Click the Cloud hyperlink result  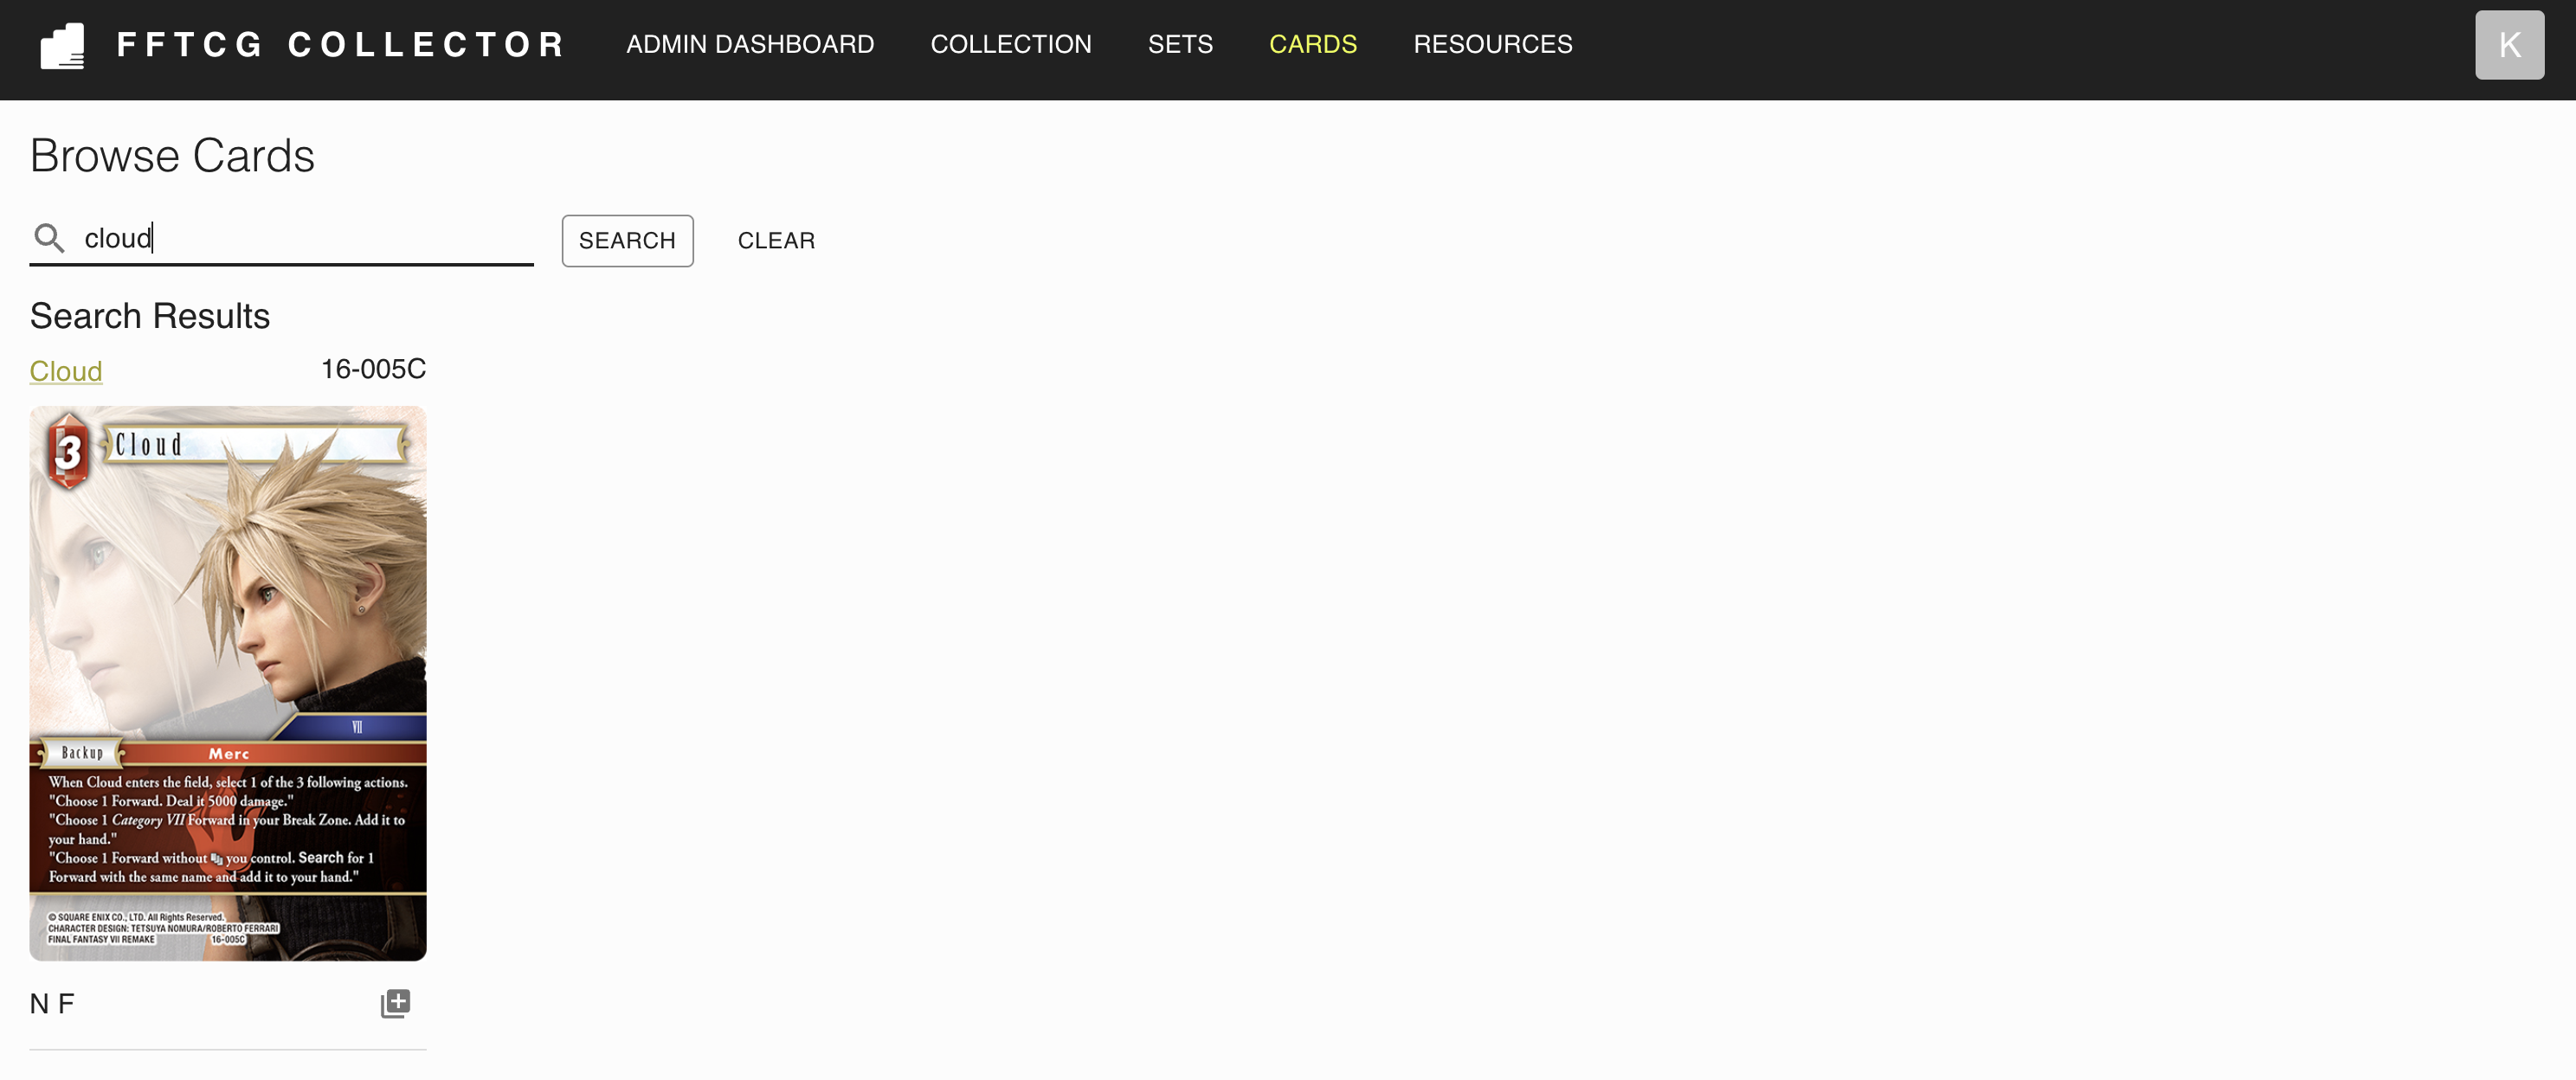(x=66, y=370)
